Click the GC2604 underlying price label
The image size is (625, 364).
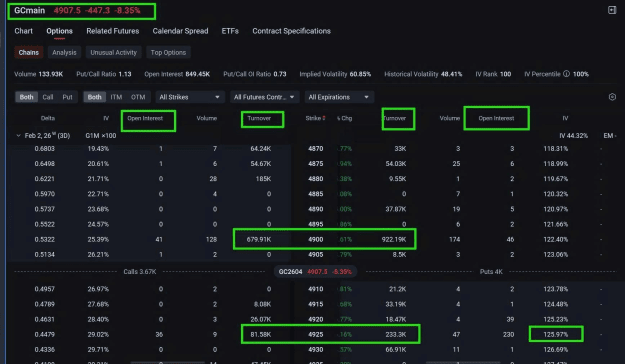tap(315, 272)
